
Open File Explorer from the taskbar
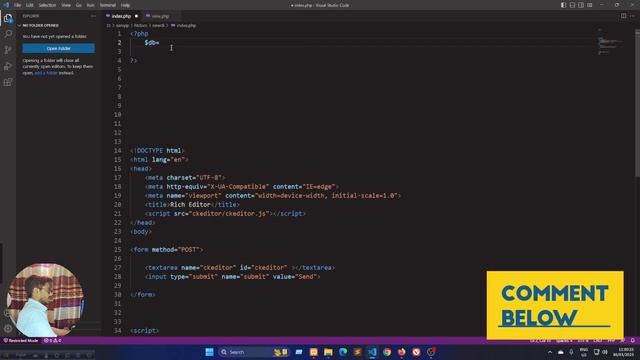(328, 352)
